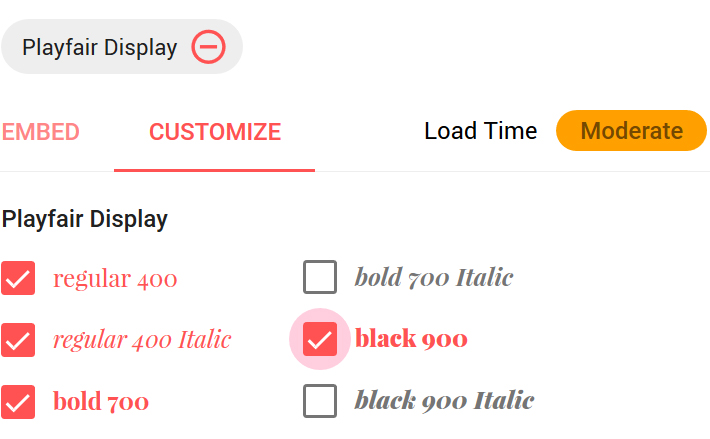Toggle off the black 900 checkbox
This screenshot has height=439, width=710.
[320, 339]
